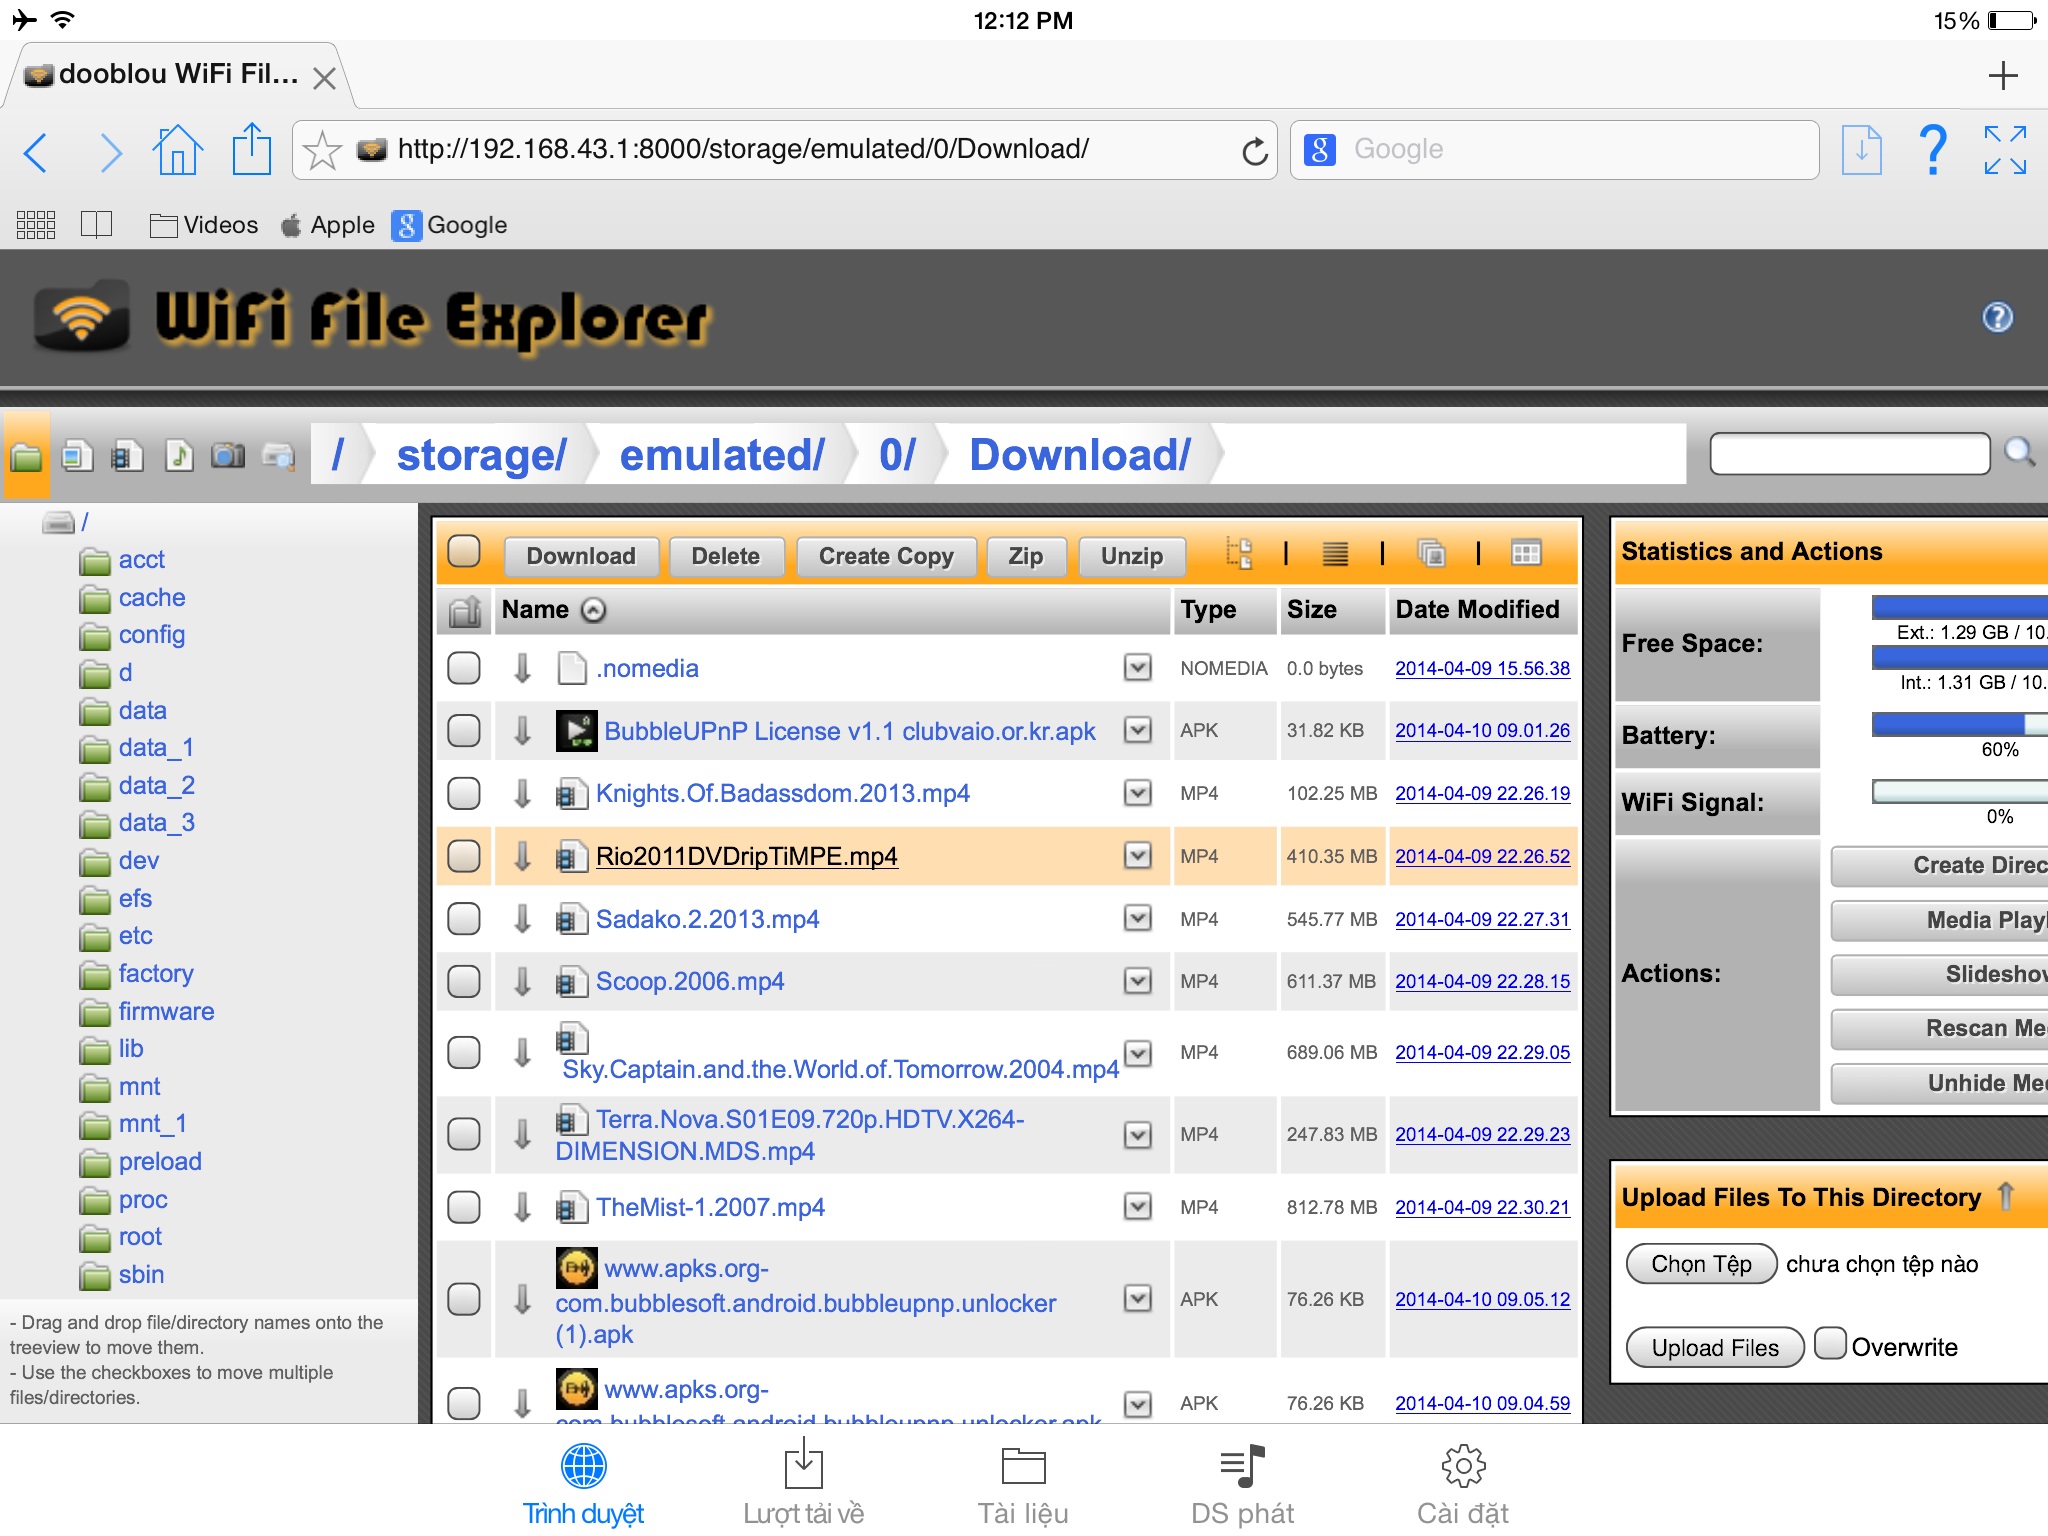
Task: Switch to Lượt tải về tab
Action: pyautogui.click(x=803, y=1484)
